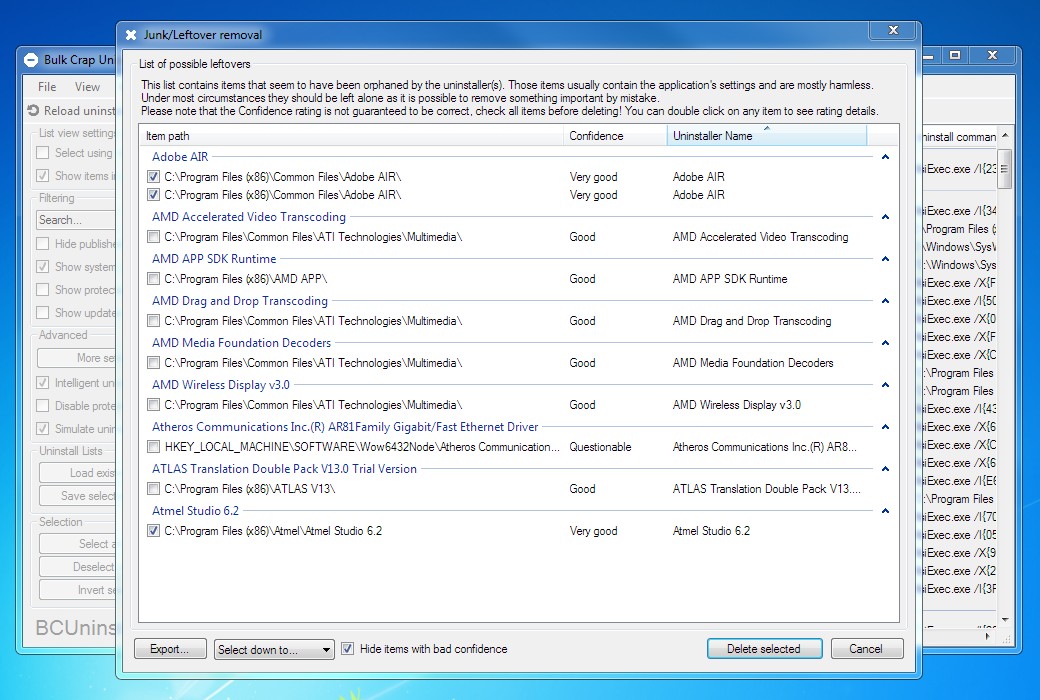Click the Delete selected button
This screenshot has width=1040, height=700.
764,649
